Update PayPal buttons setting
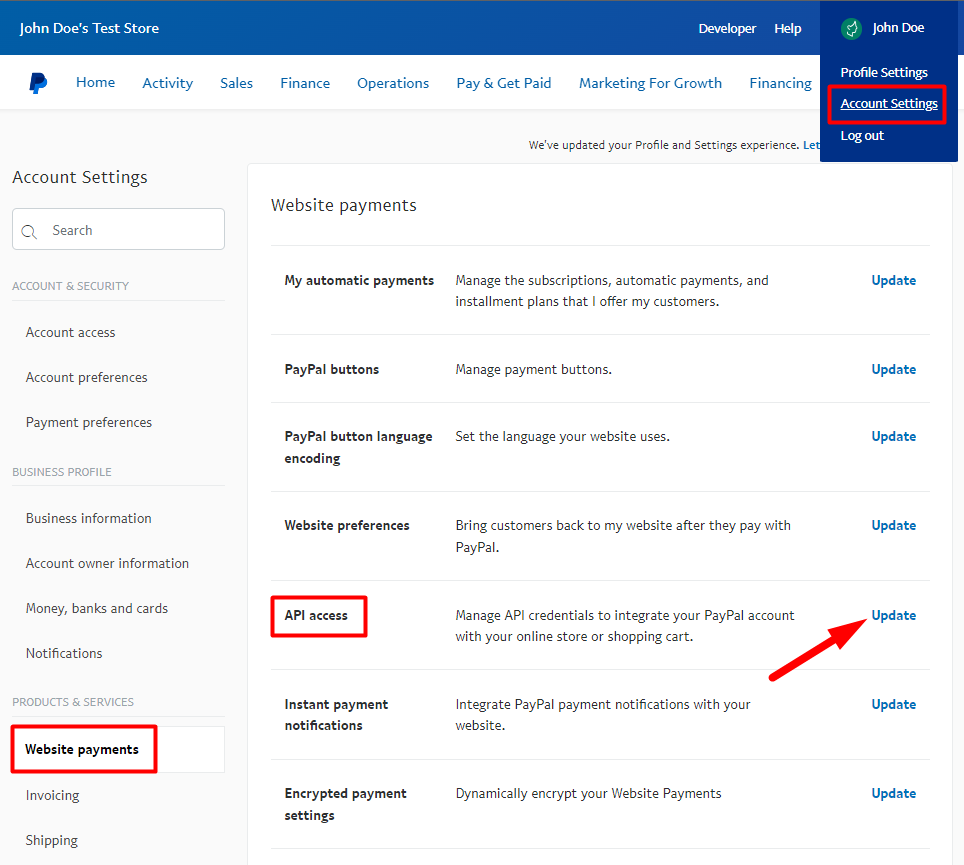This screenshot has width=964, height=865. coord(893,369)
